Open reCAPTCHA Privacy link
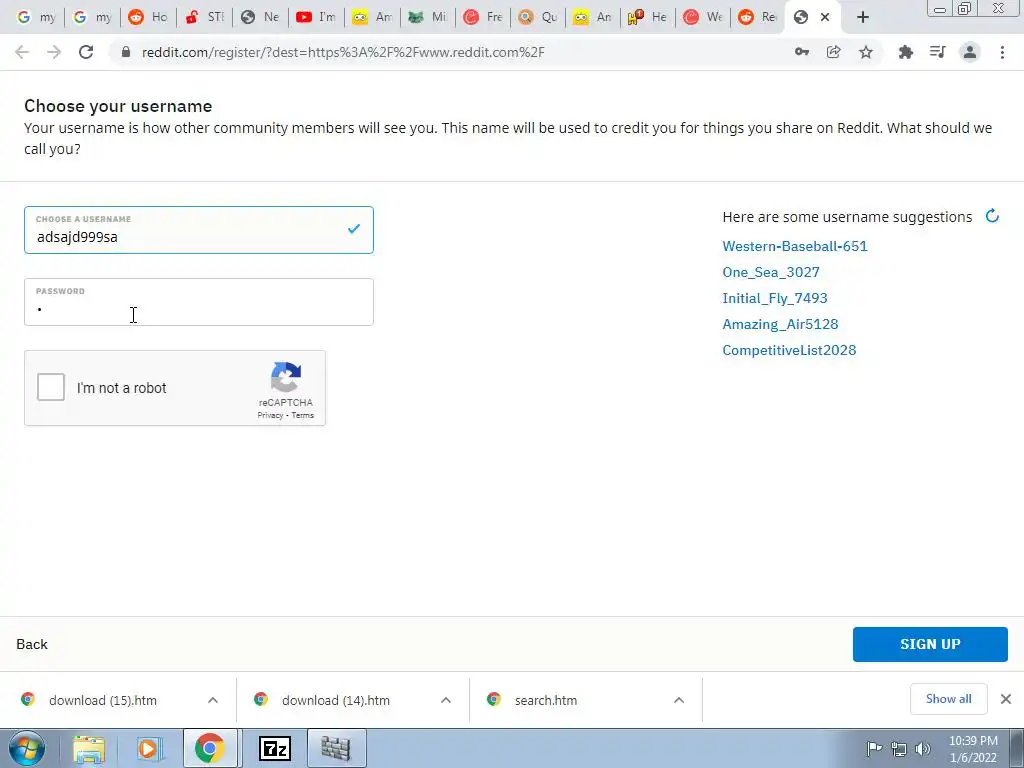 pos(270,415)
